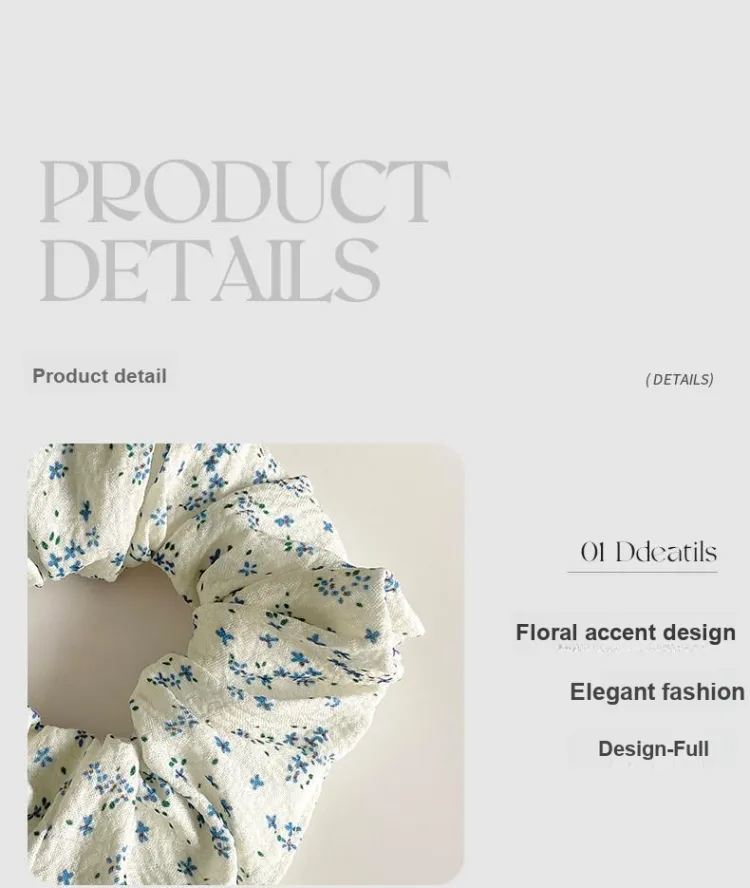Click the word 'Product' in Product detail

click(x=70, y=376)
